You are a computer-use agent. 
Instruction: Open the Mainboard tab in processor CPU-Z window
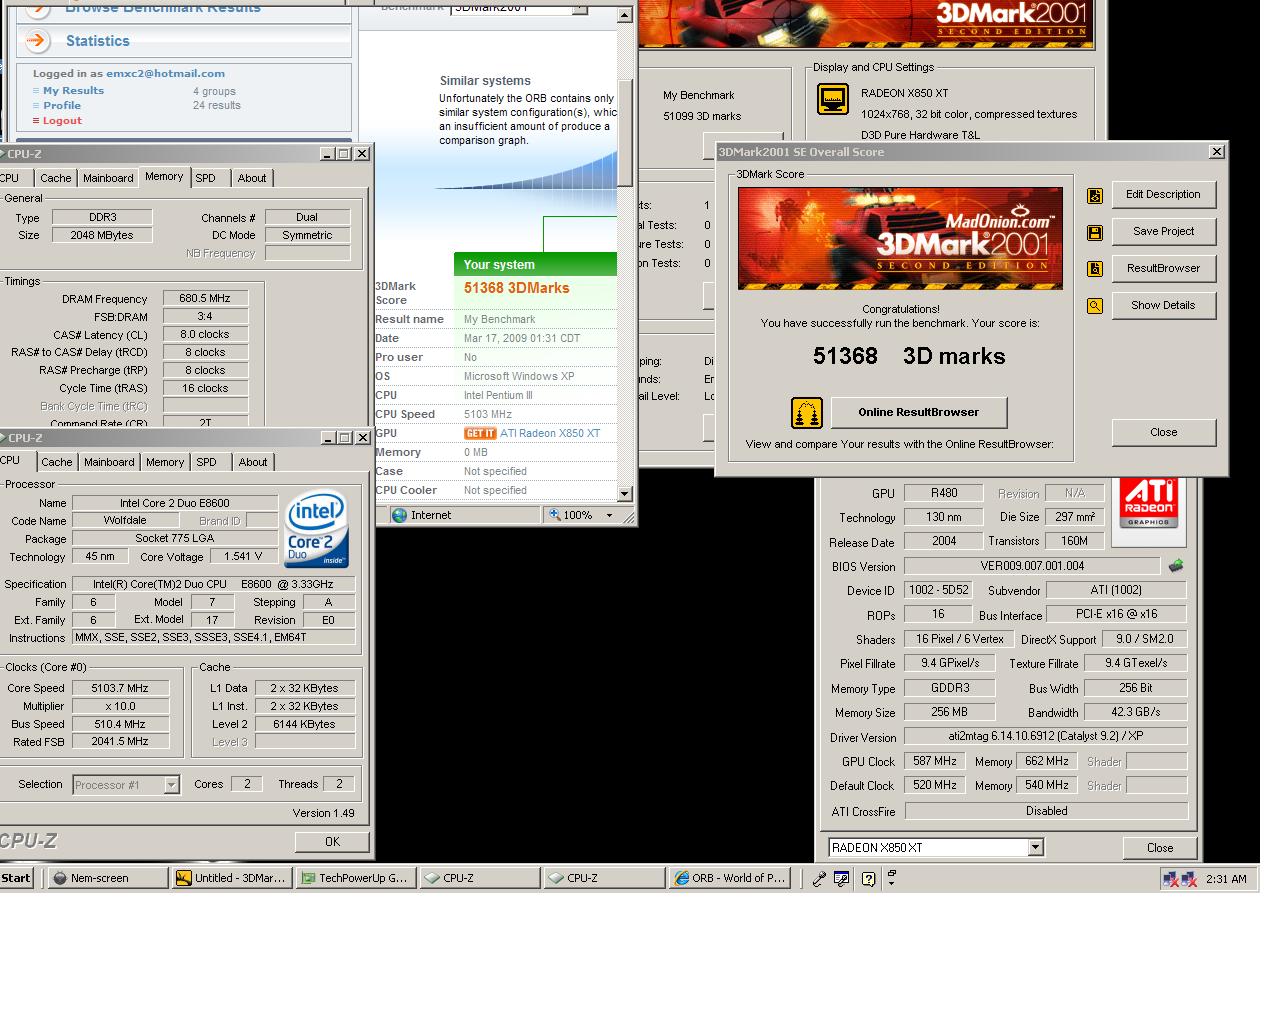[109, 462]
